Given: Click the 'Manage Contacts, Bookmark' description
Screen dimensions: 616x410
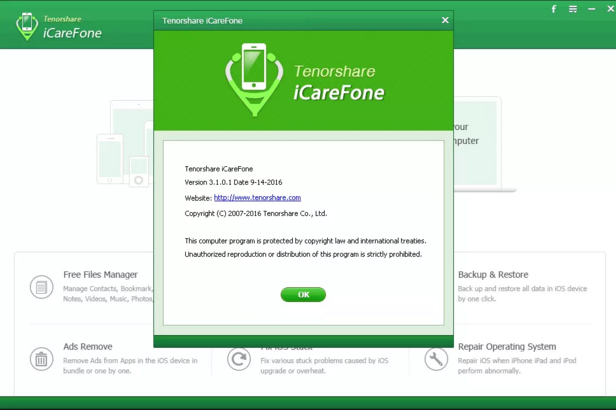Looking at the screenshot, I should pos(108,293).
